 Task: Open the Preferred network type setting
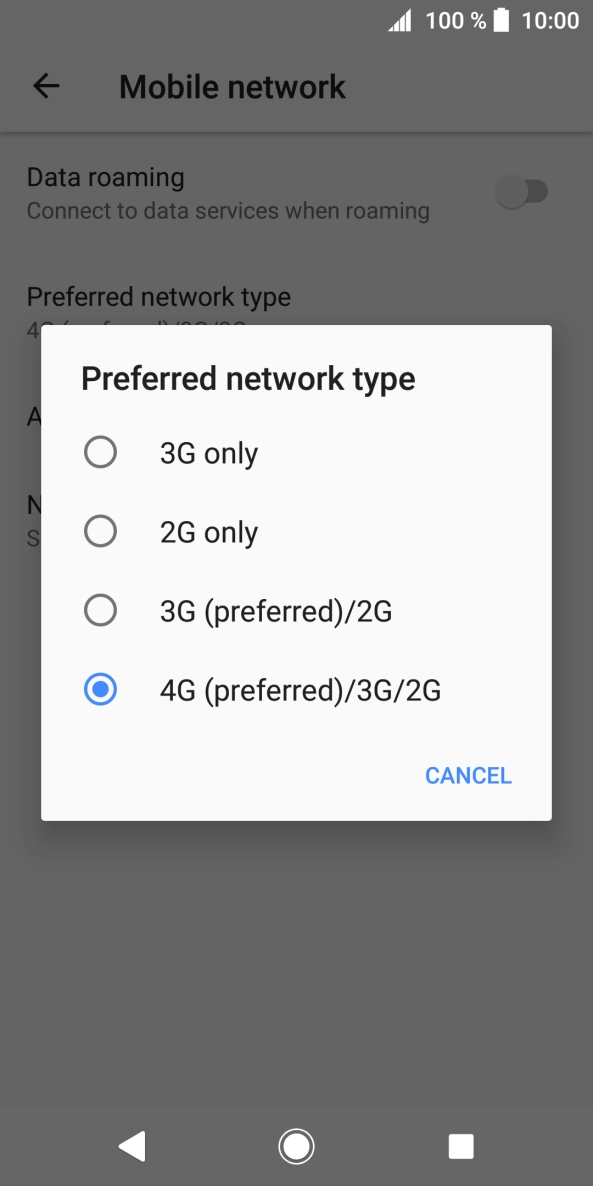(158, 297)
